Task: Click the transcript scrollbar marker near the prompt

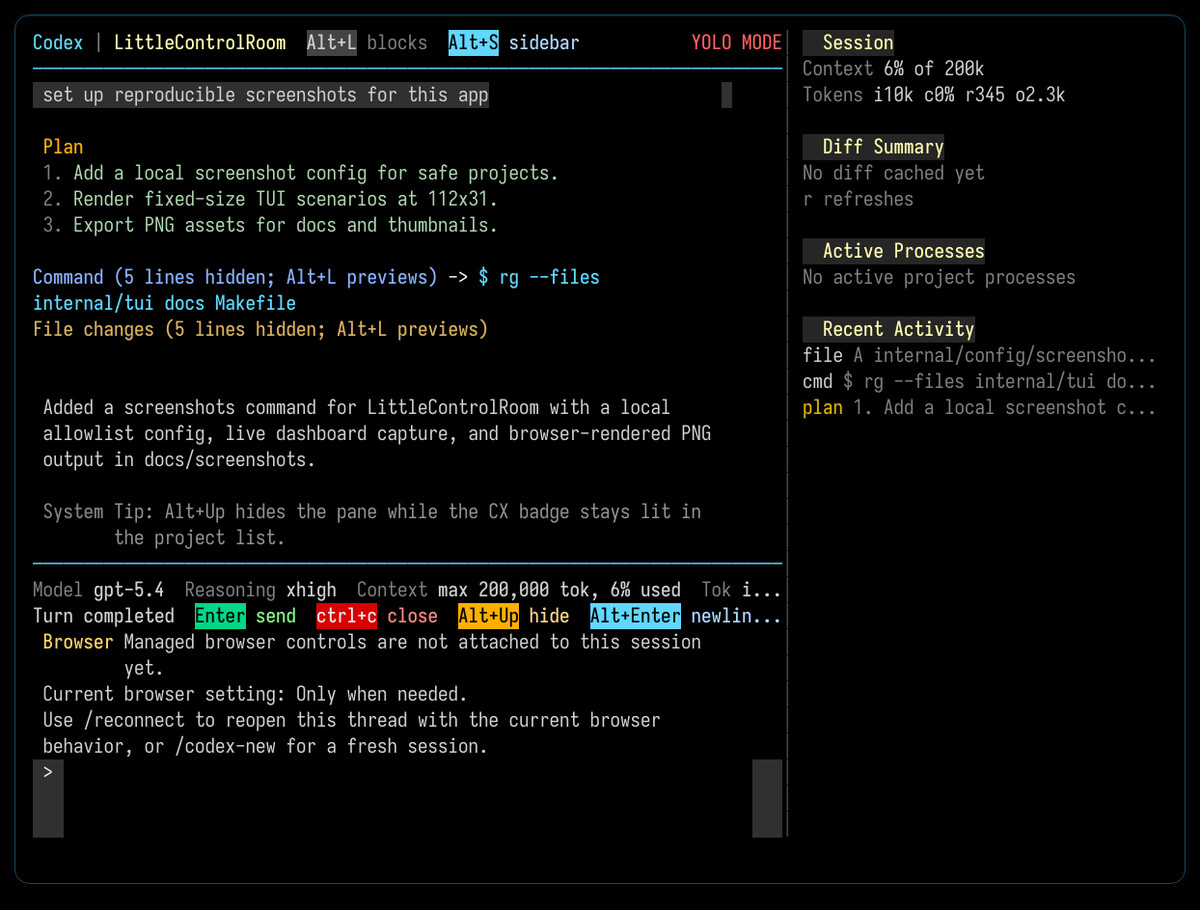Action: [x=726, y=95]
